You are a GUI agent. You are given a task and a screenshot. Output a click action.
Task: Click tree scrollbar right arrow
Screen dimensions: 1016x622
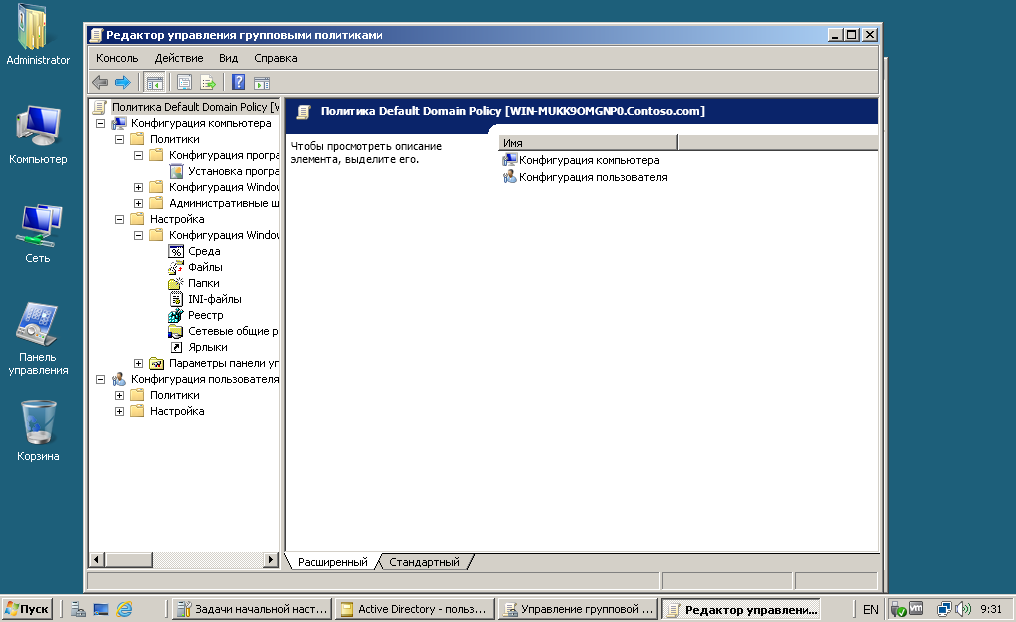[x=271, y=559]
